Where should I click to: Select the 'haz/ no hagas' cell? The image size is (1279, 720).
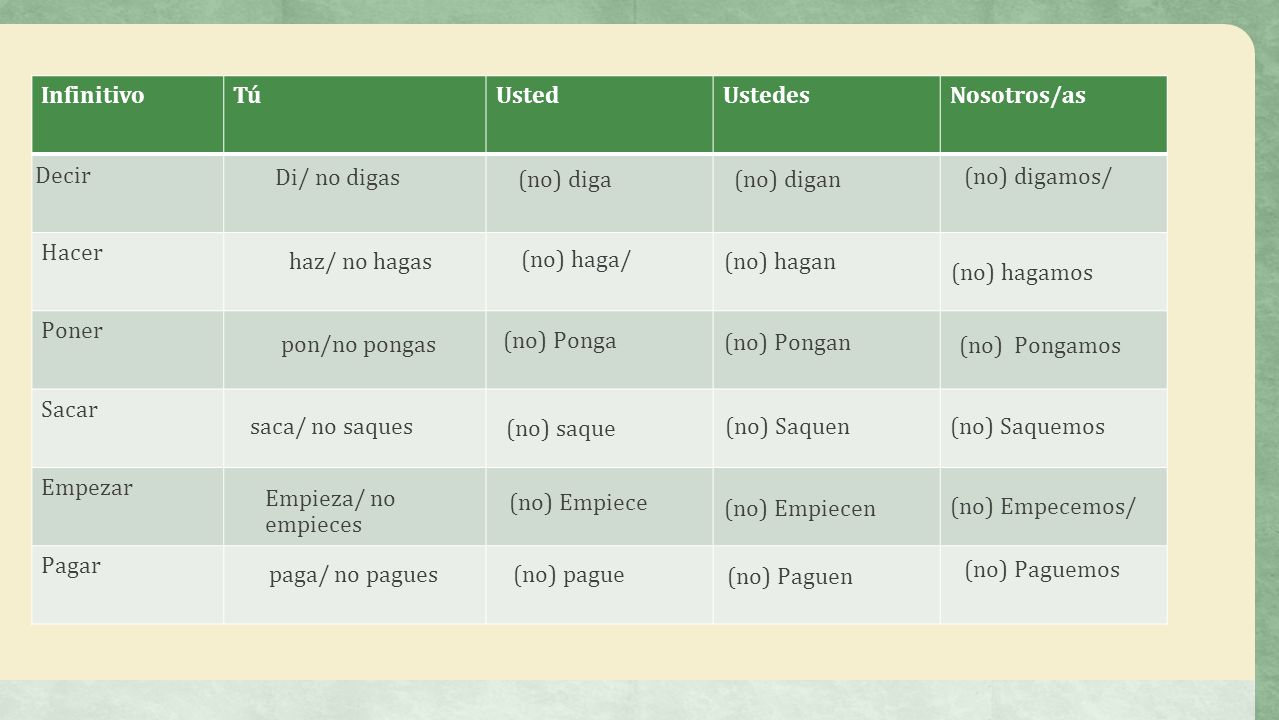point(360,262)
